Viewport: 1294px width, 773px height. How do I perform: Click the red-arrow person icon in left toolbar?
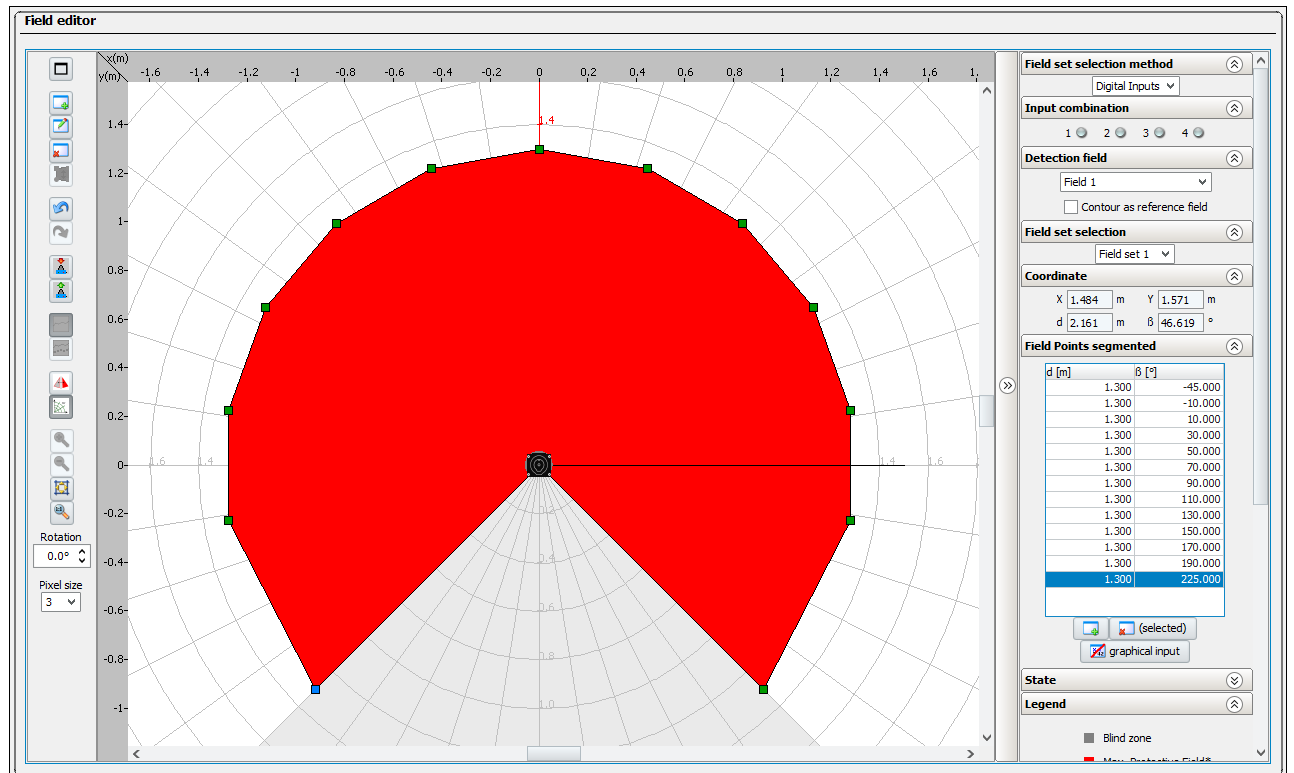point(61,267)
